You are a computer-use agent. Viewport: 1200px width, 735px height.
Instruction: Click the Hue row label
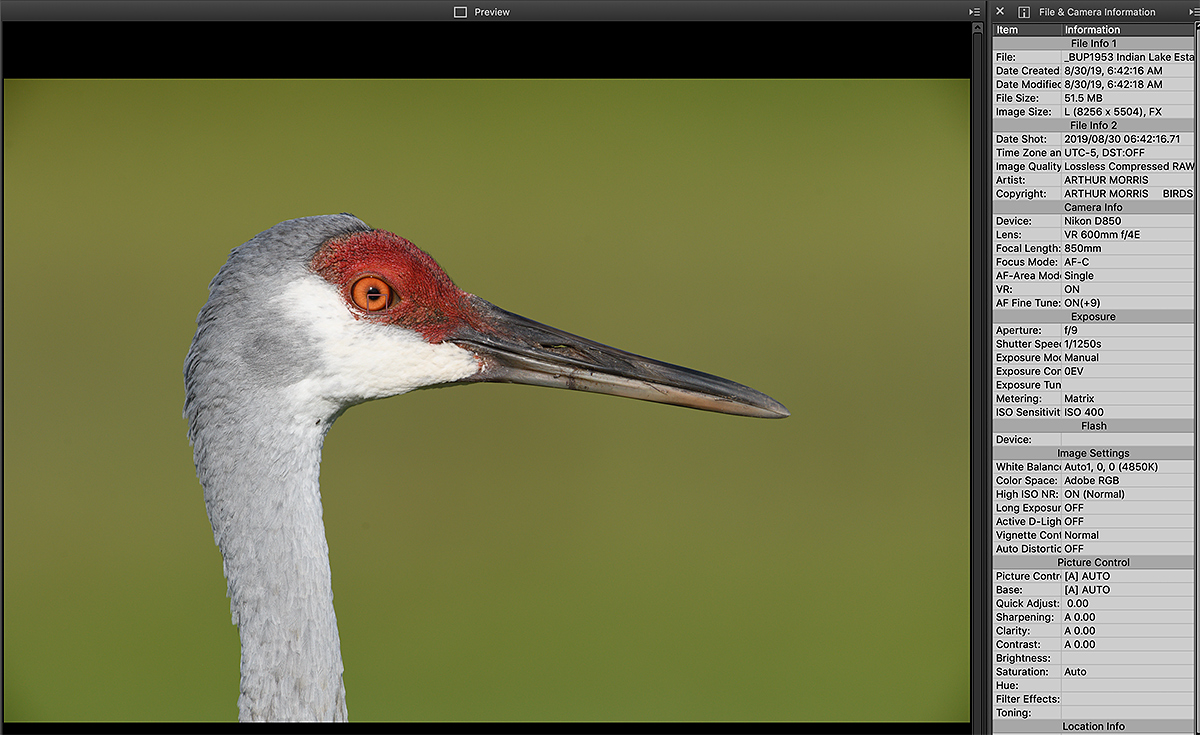point(1006,685)
